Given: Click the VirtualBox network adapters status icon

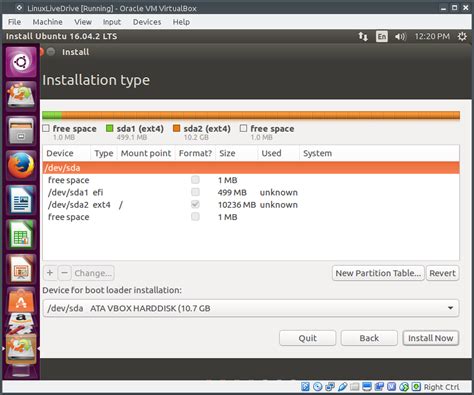Looking at the screenshot, I should [330, 387].
